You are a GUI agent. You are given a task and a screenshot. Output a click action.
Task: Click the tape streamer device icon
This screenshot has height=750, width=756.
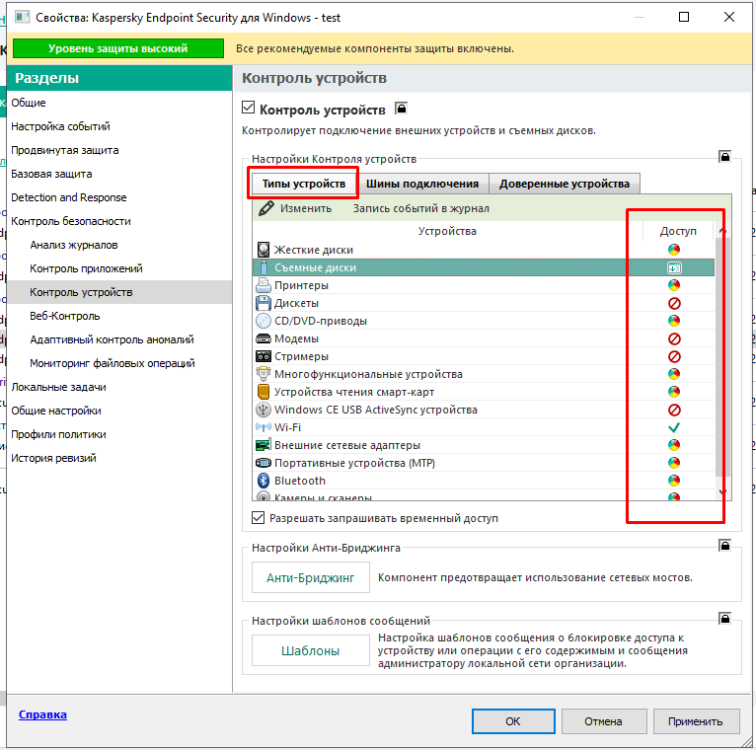click(263, 357)
